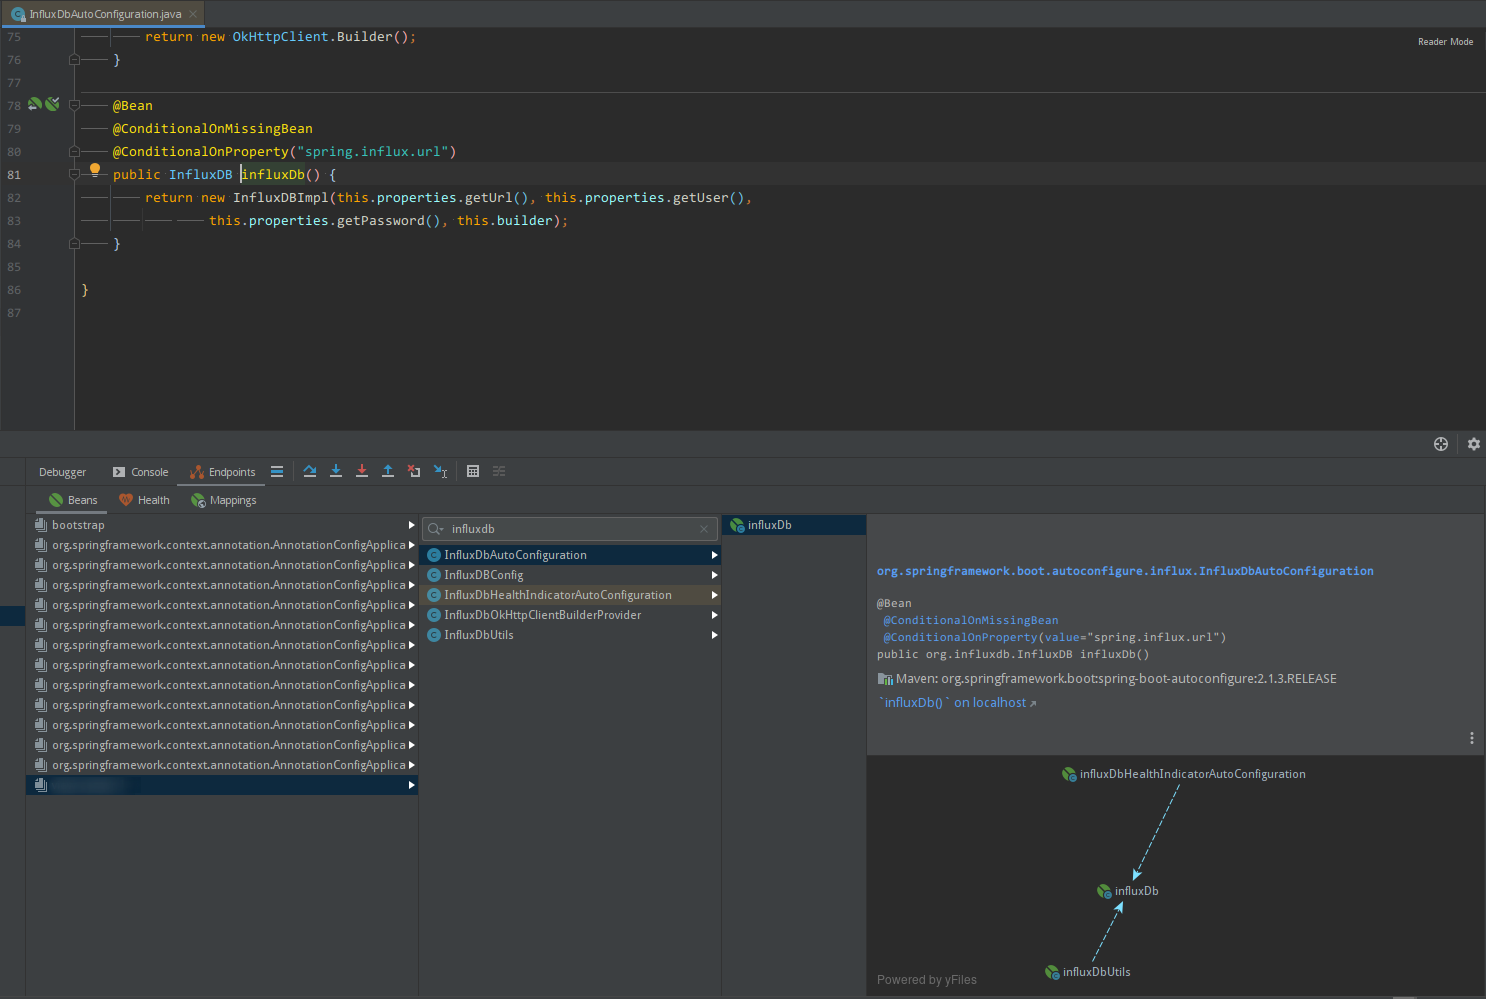The height and width of the screenshot is (999, 1486).
Task: Select the InfluxDbAutoConfiguration.java editor tab
Action: coord(104,14)
